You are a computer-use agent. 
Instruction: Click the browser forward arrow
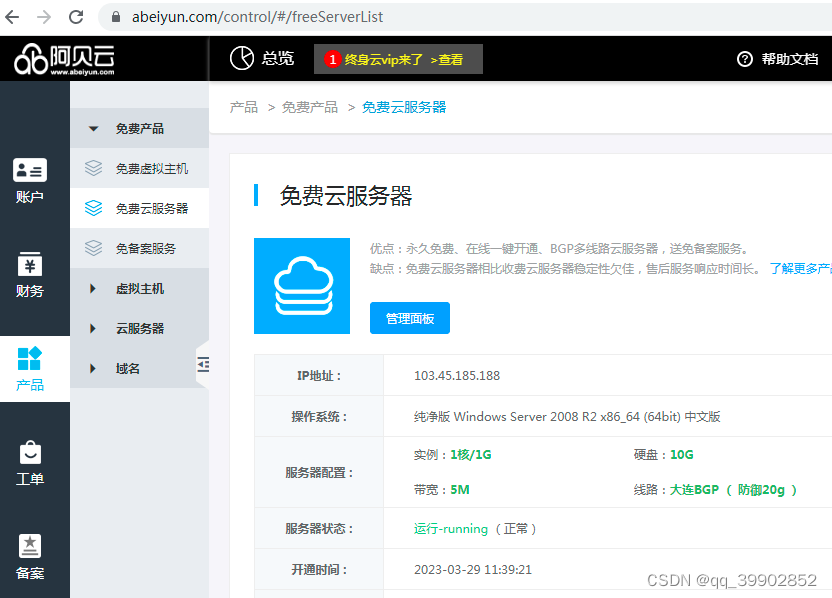click(44, 17)
